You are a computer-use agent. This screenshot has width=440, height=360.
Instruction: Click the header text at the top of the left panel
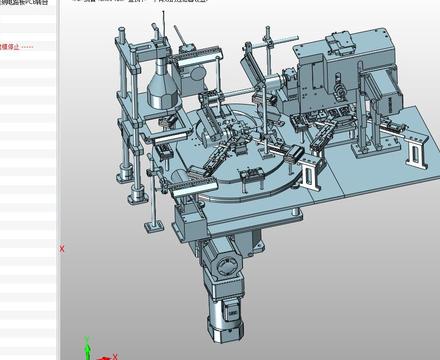(x=24, y=2)
